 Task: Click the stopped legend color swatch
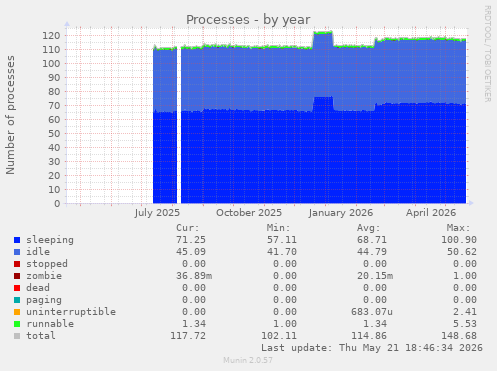[17, 264]
